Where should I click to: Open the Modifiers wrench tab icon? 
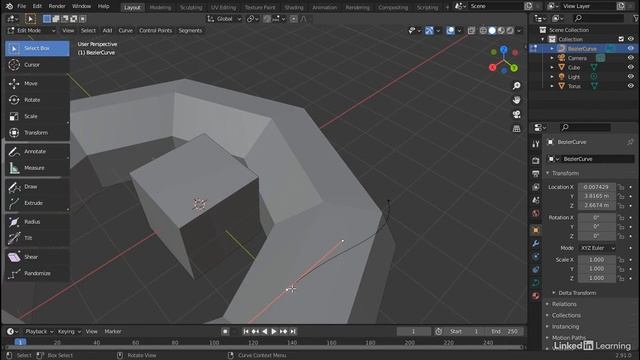tap(536, 244)
